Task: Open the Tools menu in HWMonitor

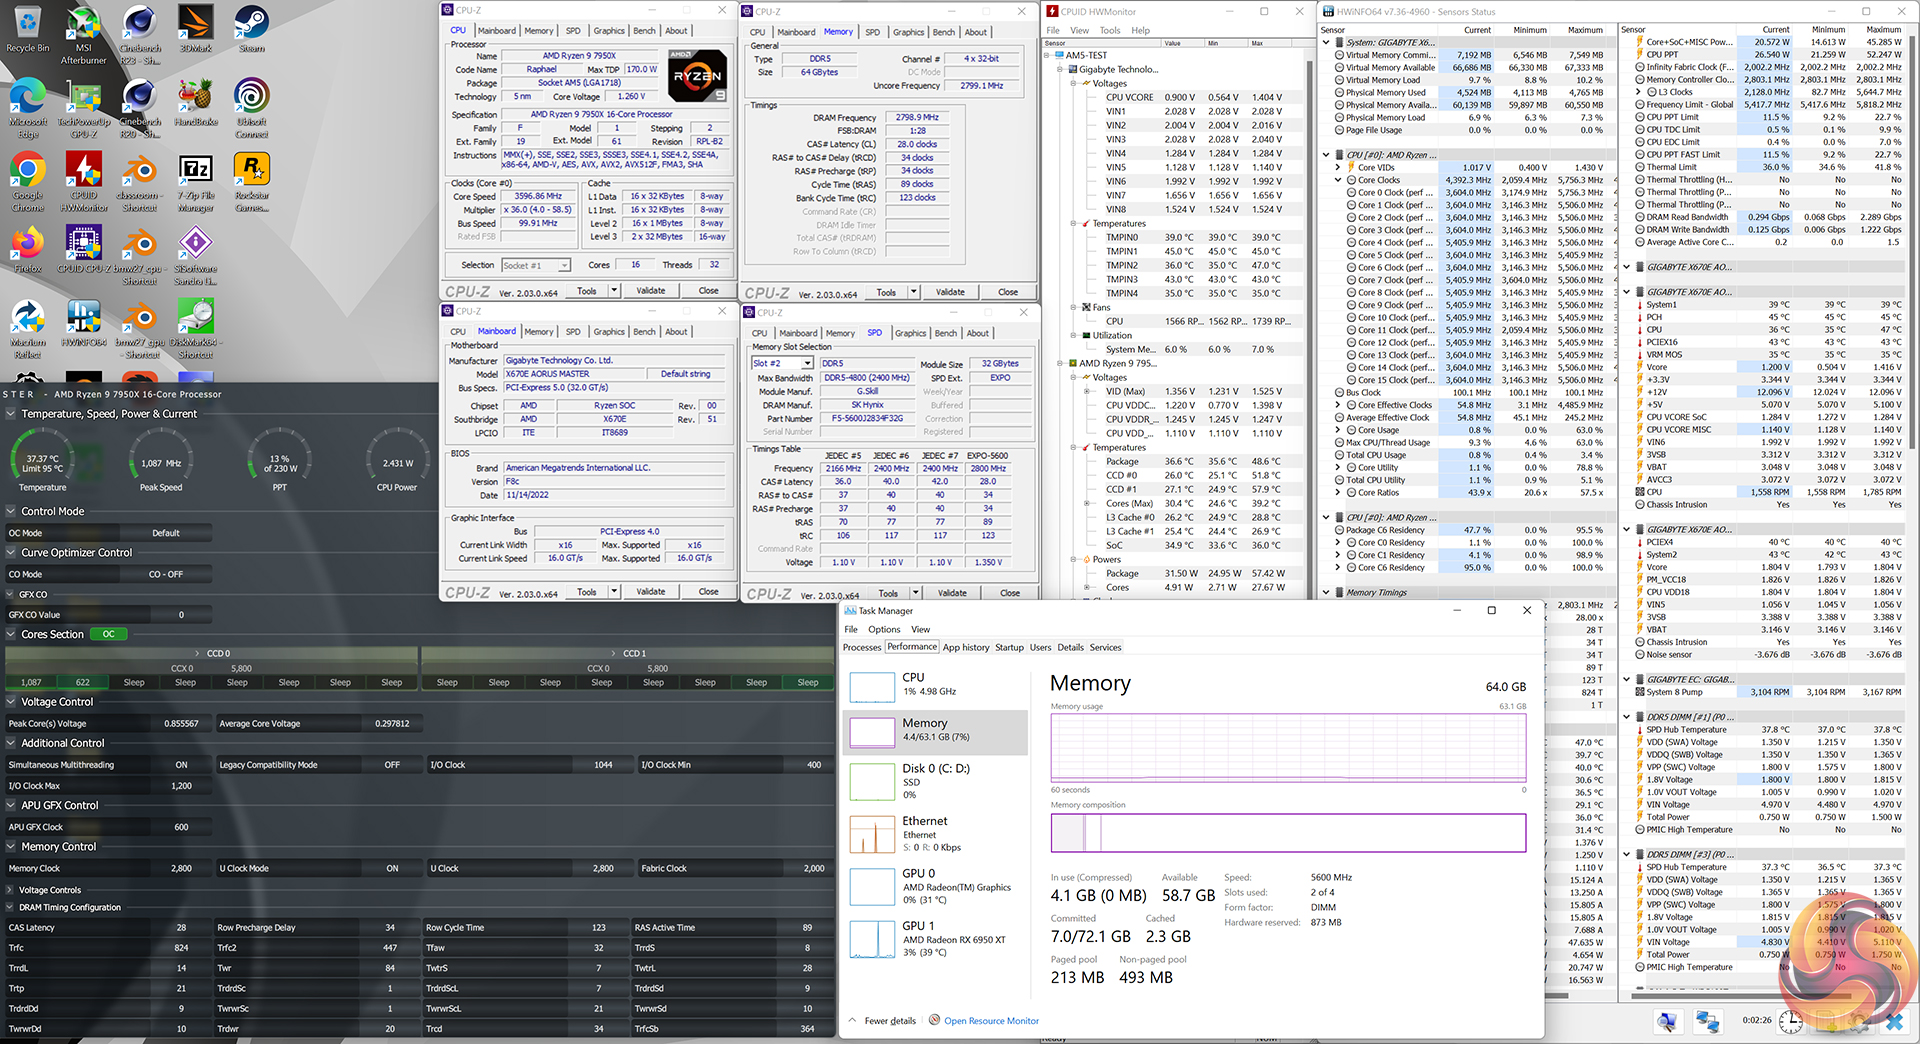Action: coord(1109,30)
